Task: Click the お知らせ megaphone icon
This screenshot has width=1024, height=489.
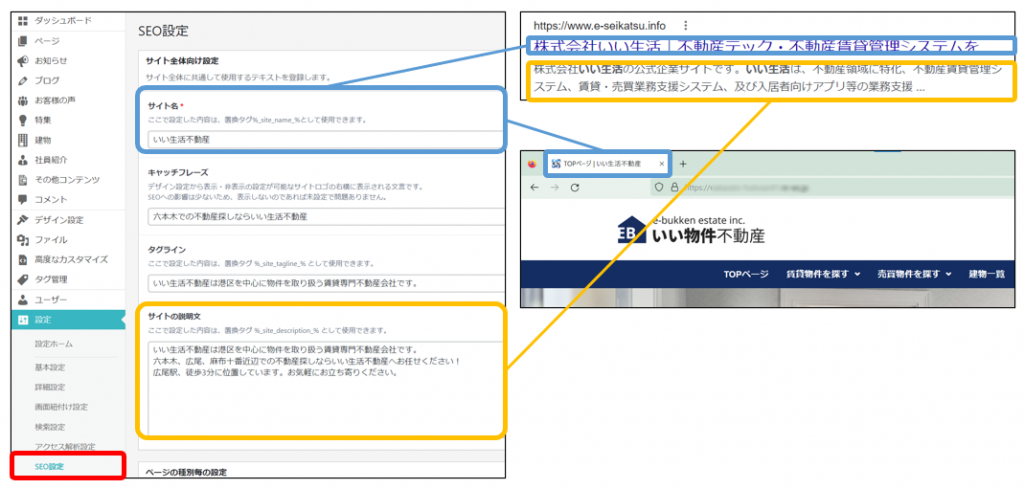Action: pyautogui.click(x=22, y=60)
